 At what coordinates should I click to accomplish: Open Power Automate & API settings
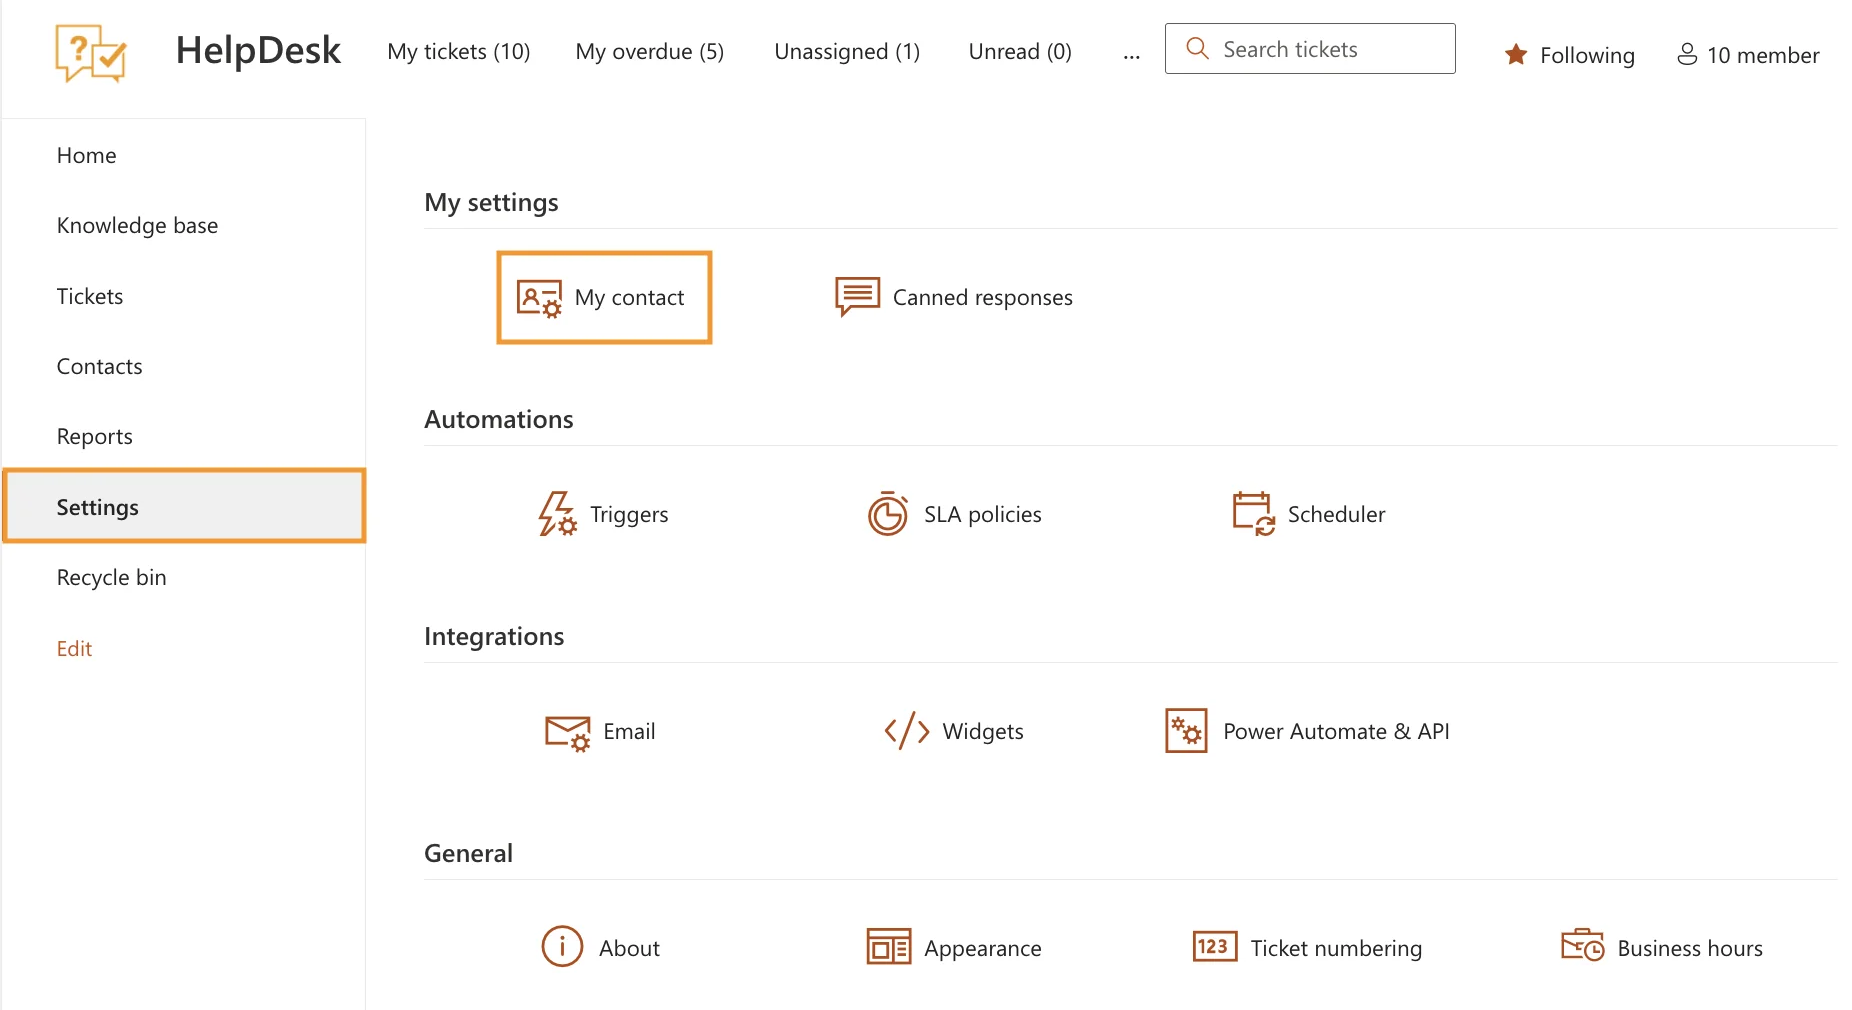(x=1307, y=731)
